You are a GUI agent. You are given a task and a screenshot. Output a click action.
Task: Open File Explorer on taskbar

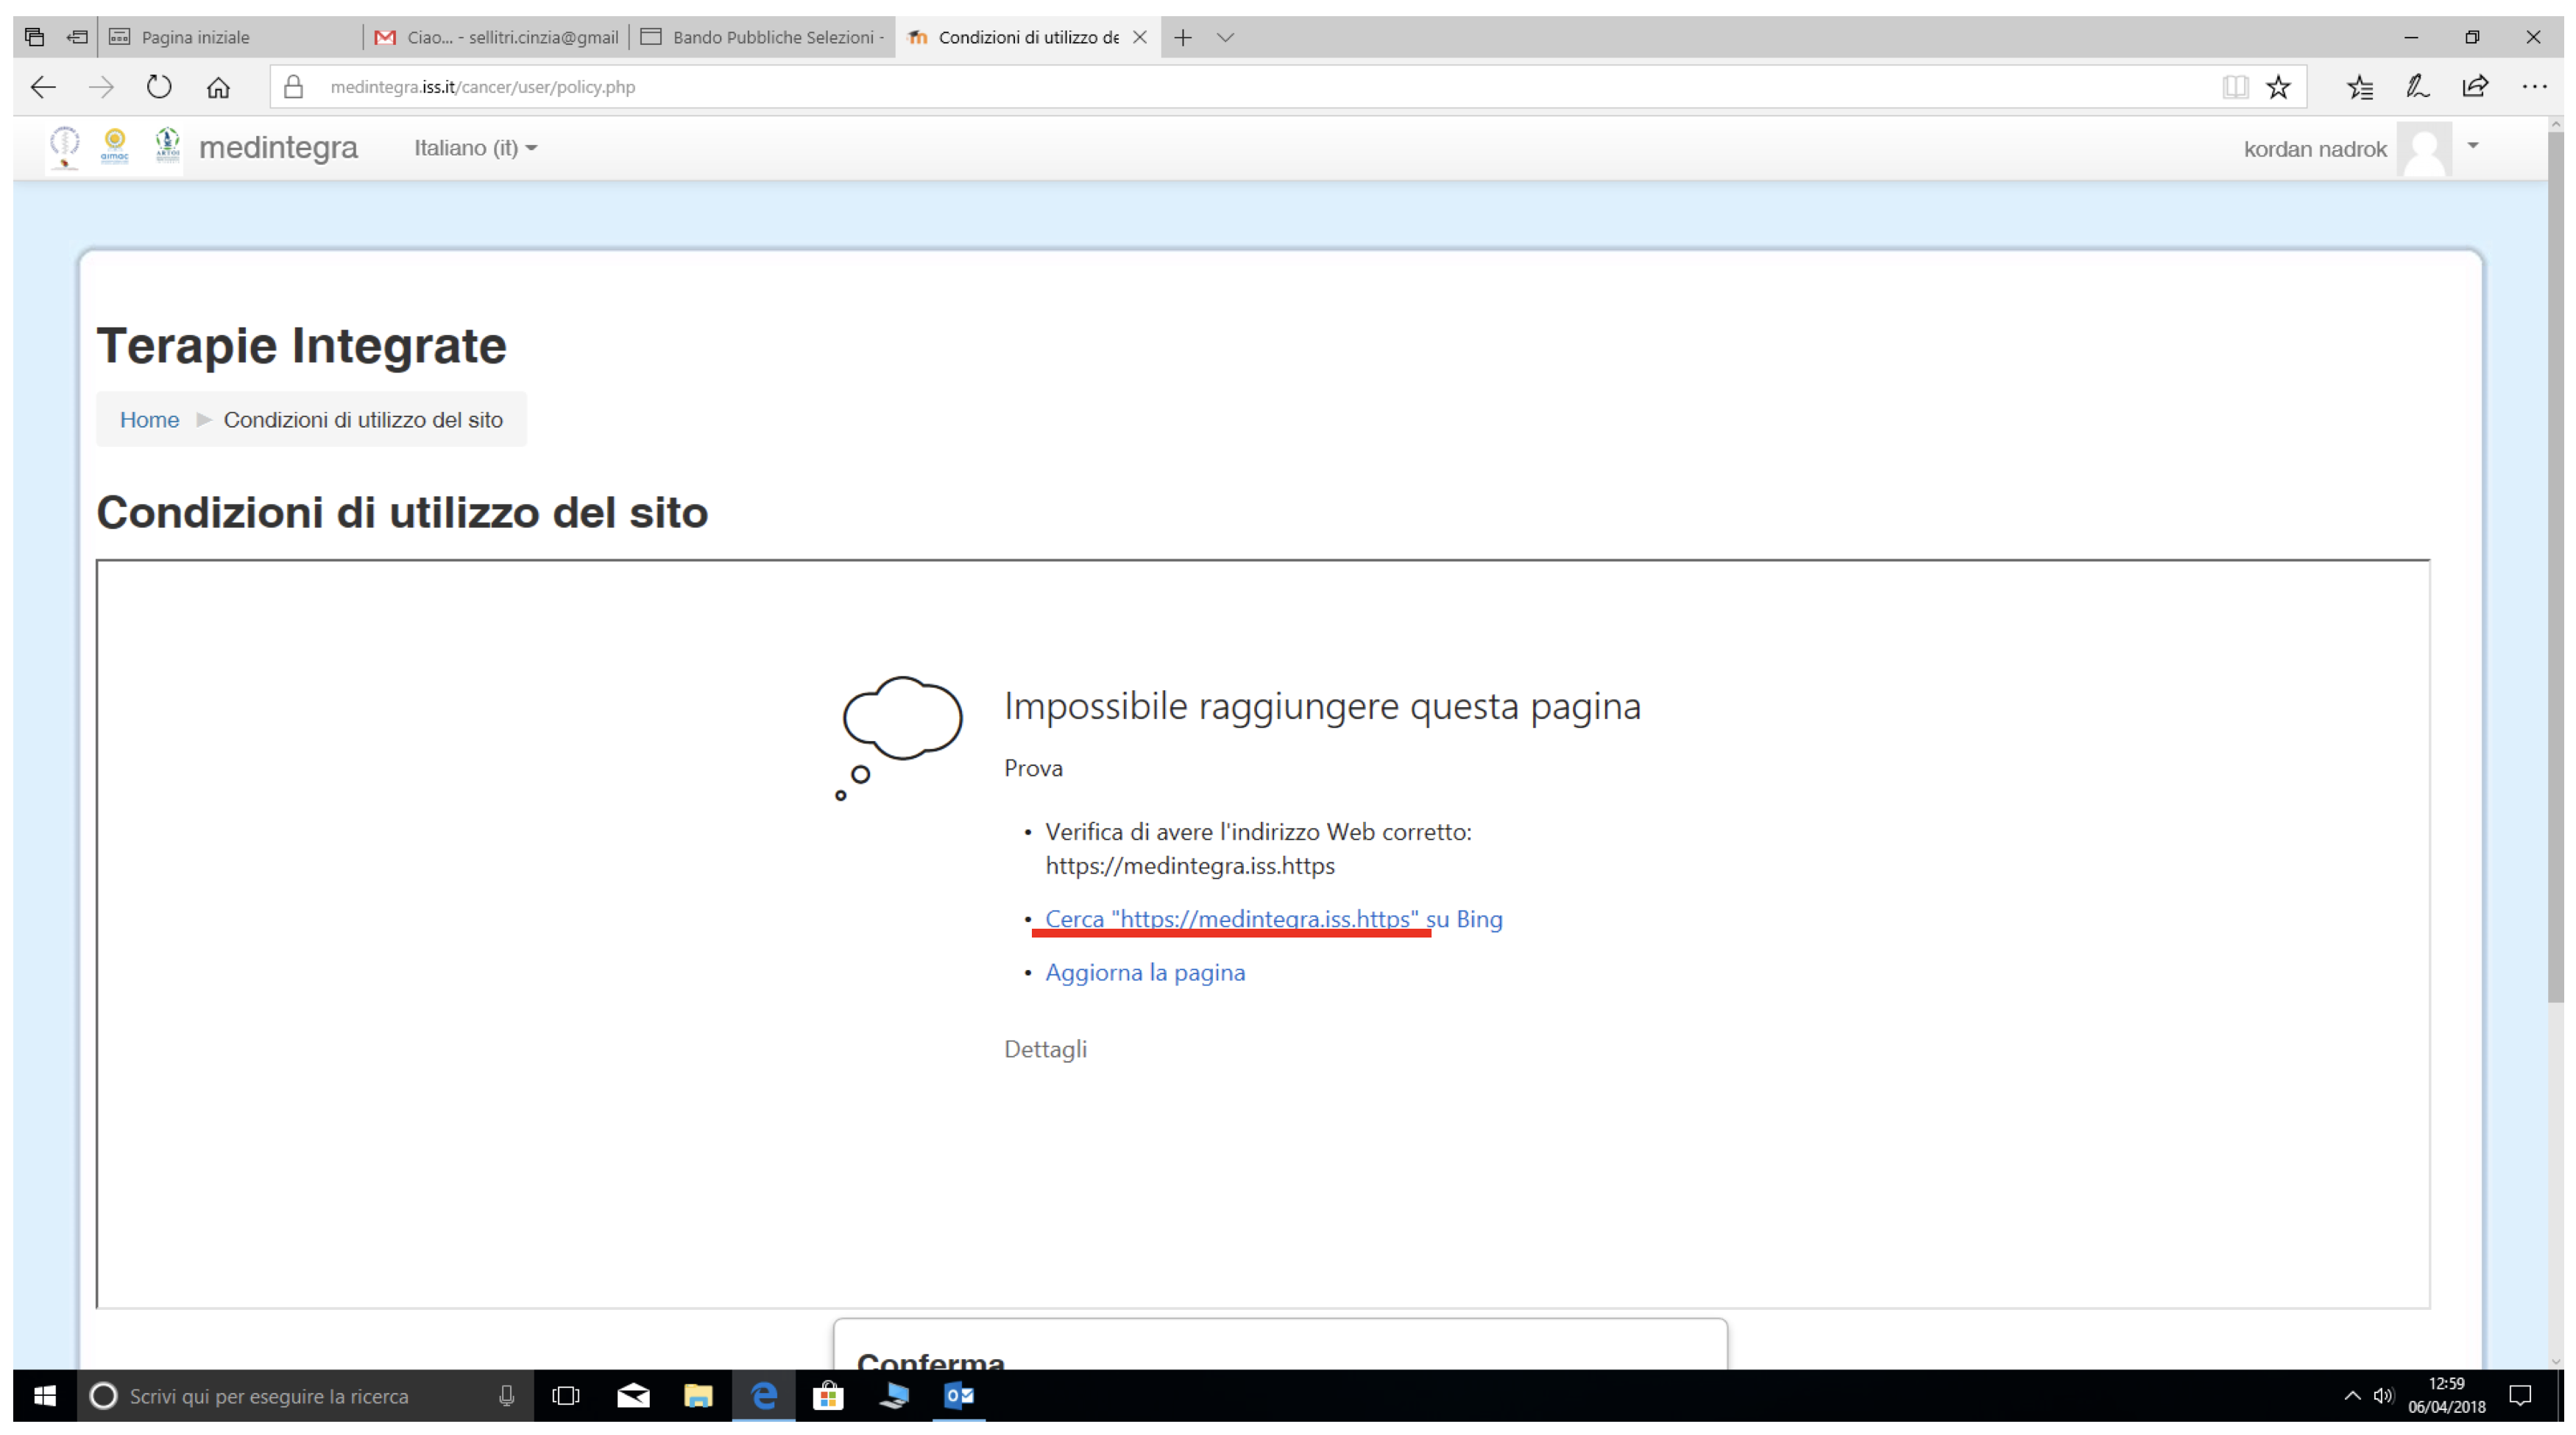[x=698, y=1396]
